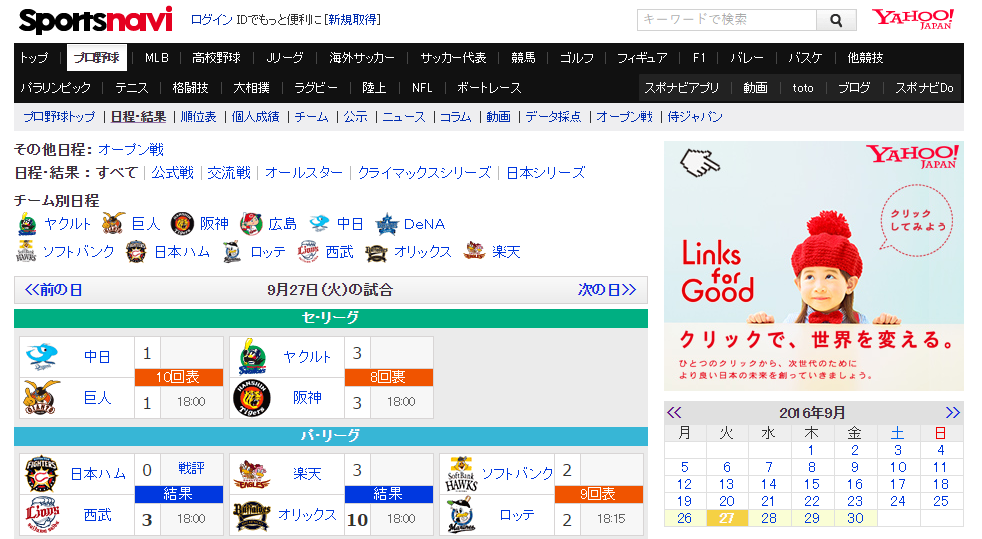982x539 pixels.
Task: Click the Hanshin Tigers icon in team schedule
Action: 182,223
